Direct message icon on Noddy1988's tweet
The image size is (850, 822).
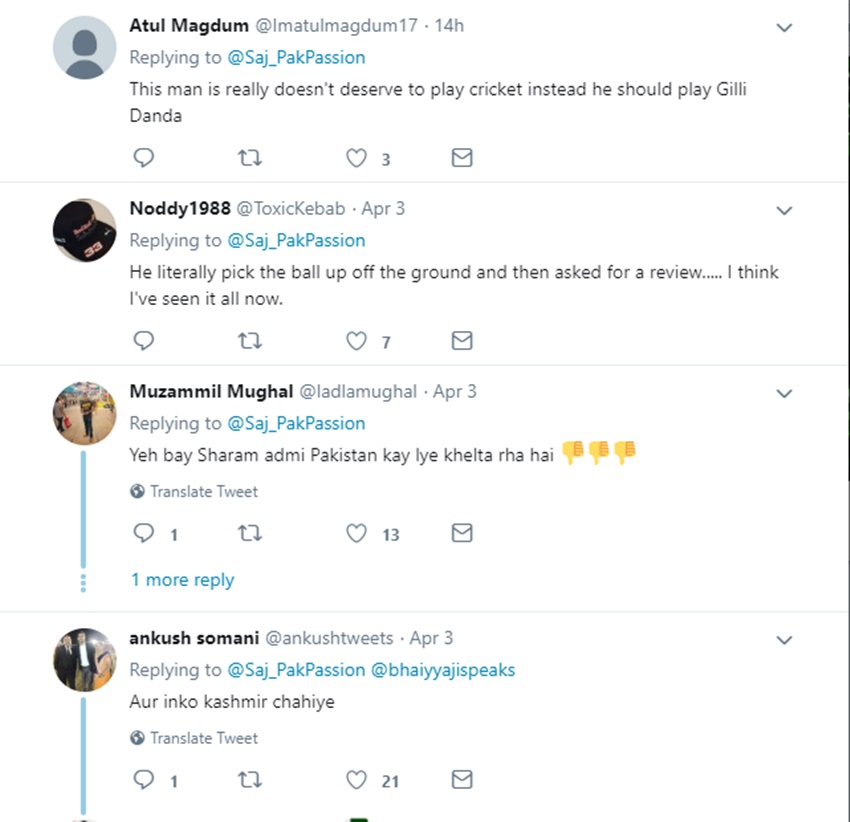462,341
